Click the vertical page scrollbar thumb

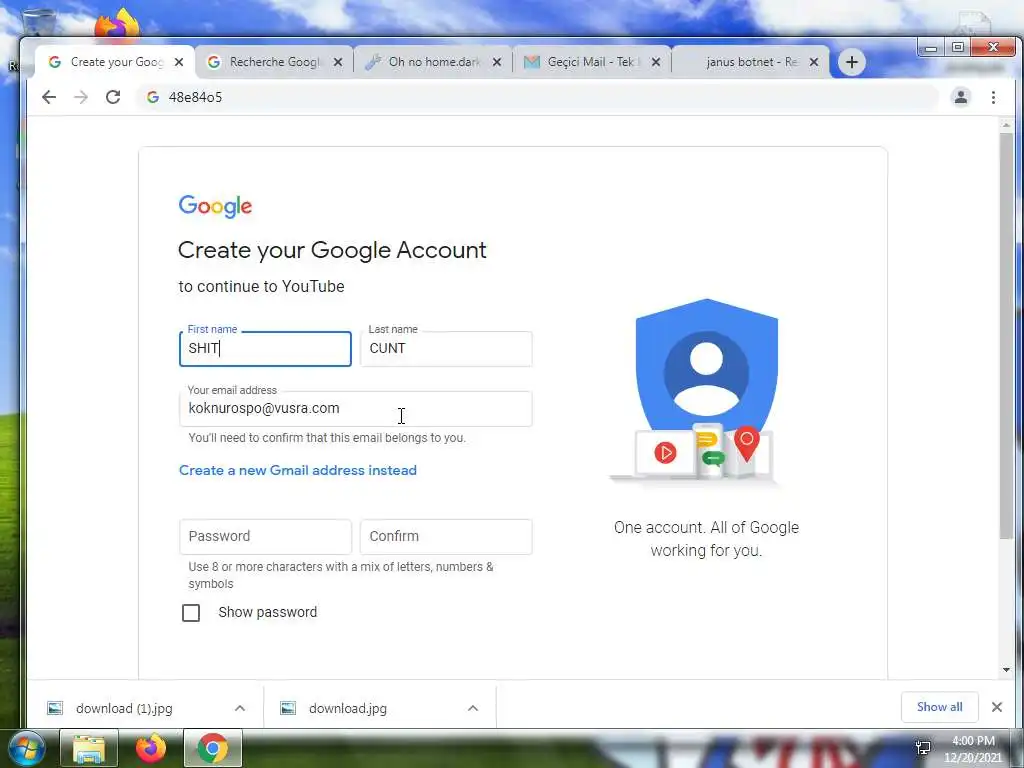point(1006,336)
